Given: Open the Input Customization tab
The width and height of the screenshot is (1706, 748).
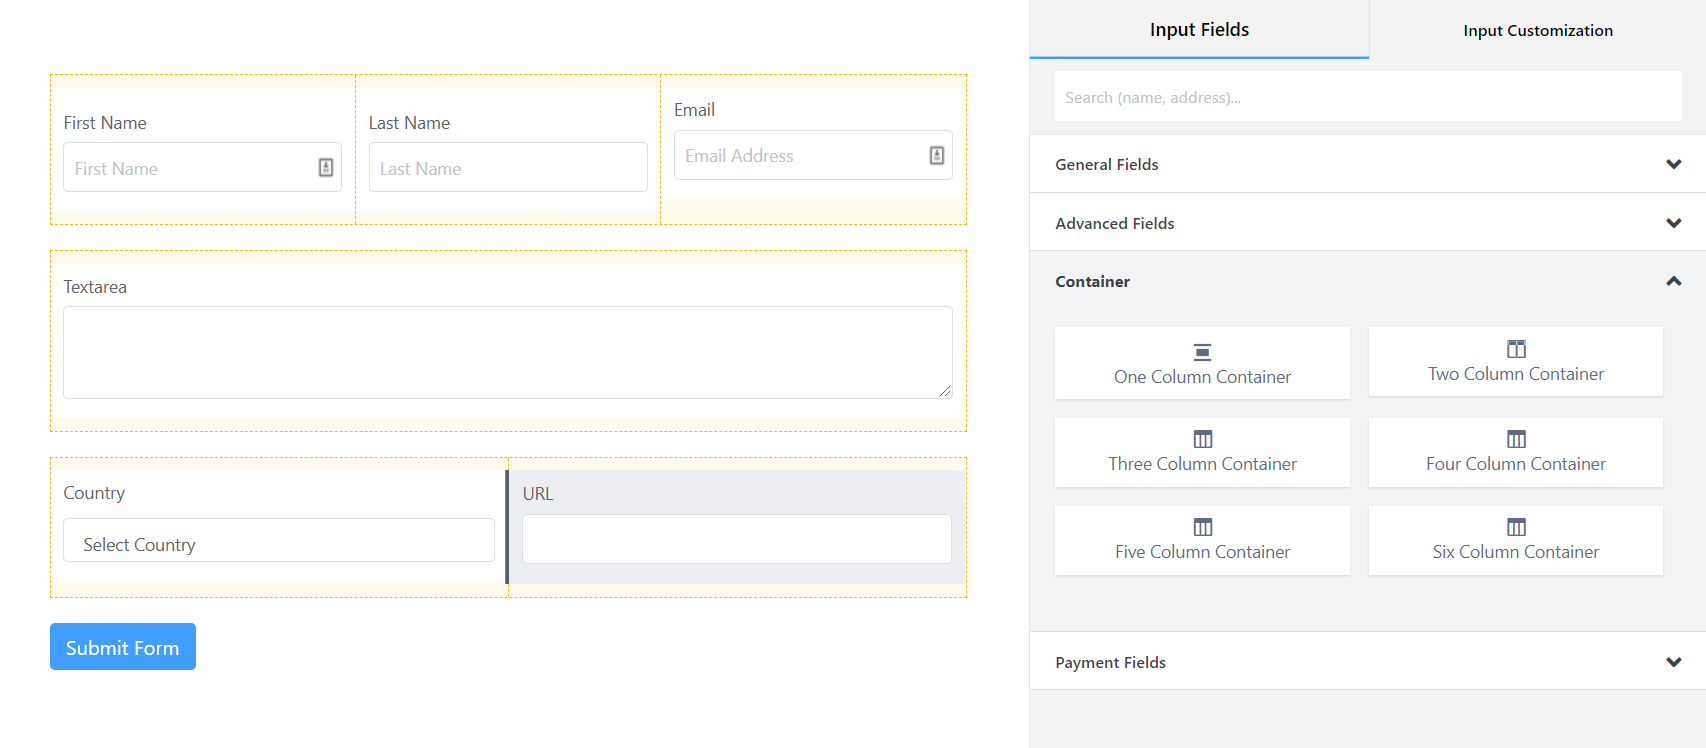Looking at the screenshot, I should pyautogui.click(x=1537, y=30).
